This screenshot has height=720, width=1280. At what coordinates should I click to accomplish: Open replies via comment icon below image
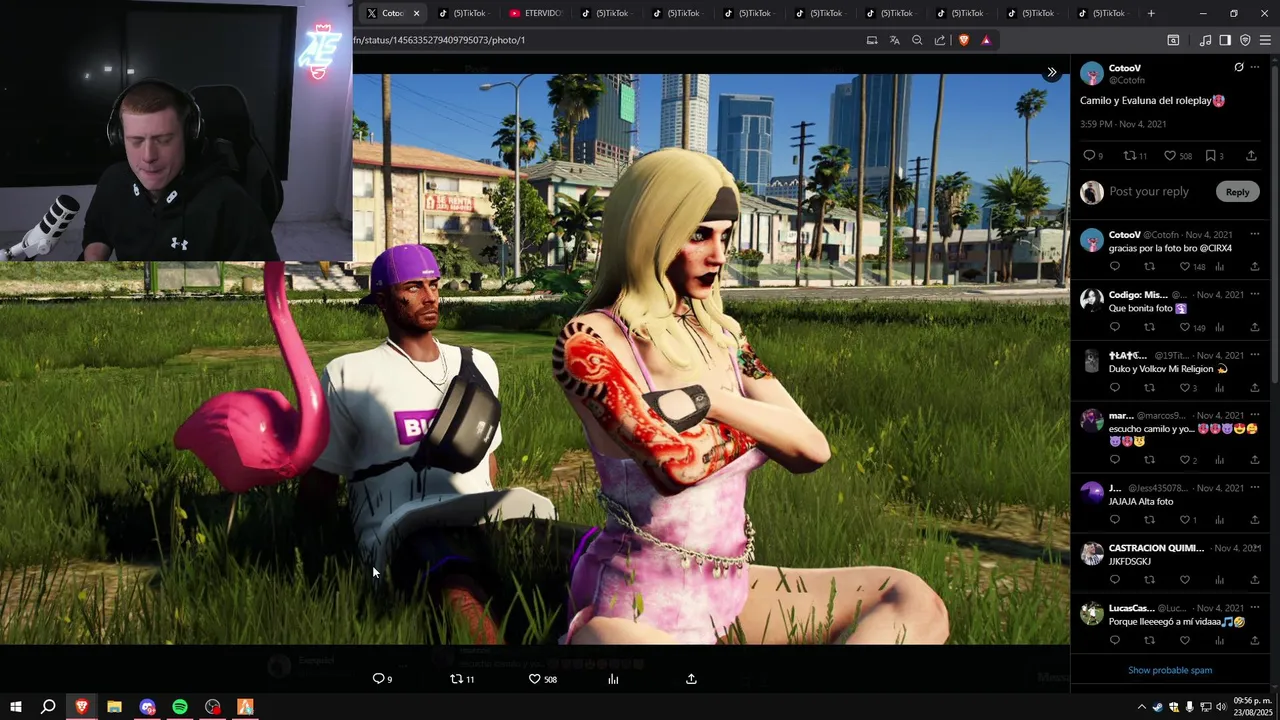(x=378, y=679)
